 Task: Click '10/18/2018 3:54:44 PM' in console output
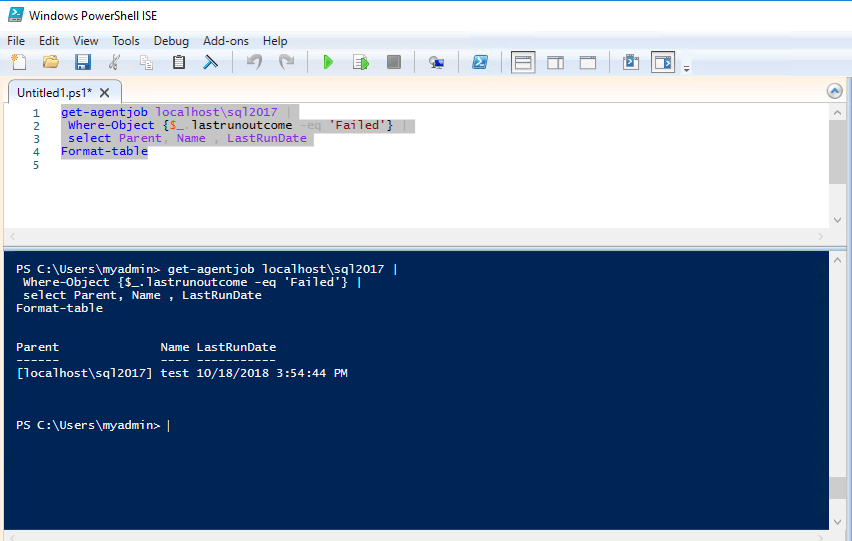click(272, 373)
